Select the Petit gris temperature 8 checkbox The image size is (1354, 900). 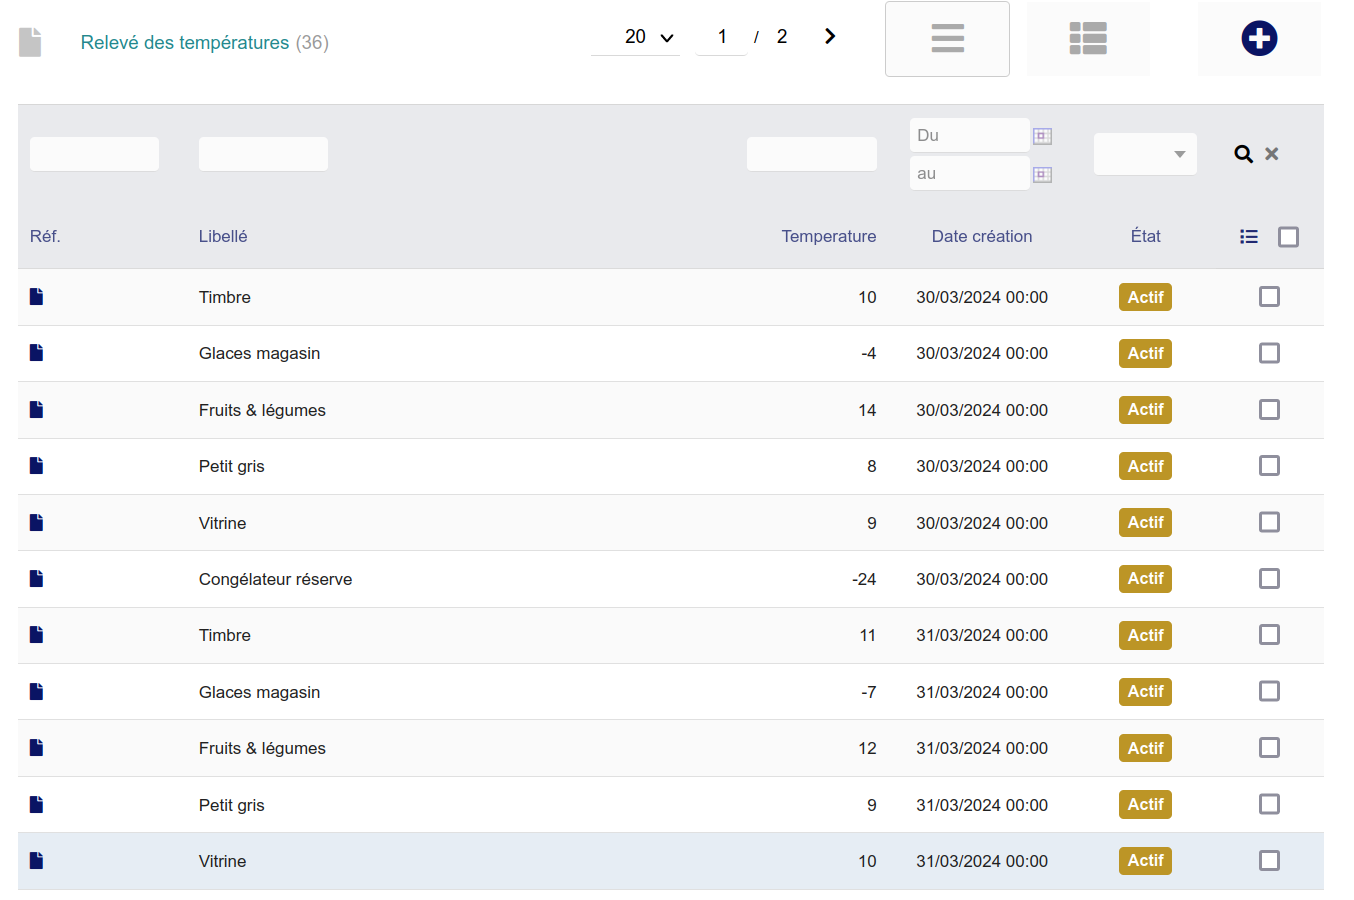(1269, 465)
